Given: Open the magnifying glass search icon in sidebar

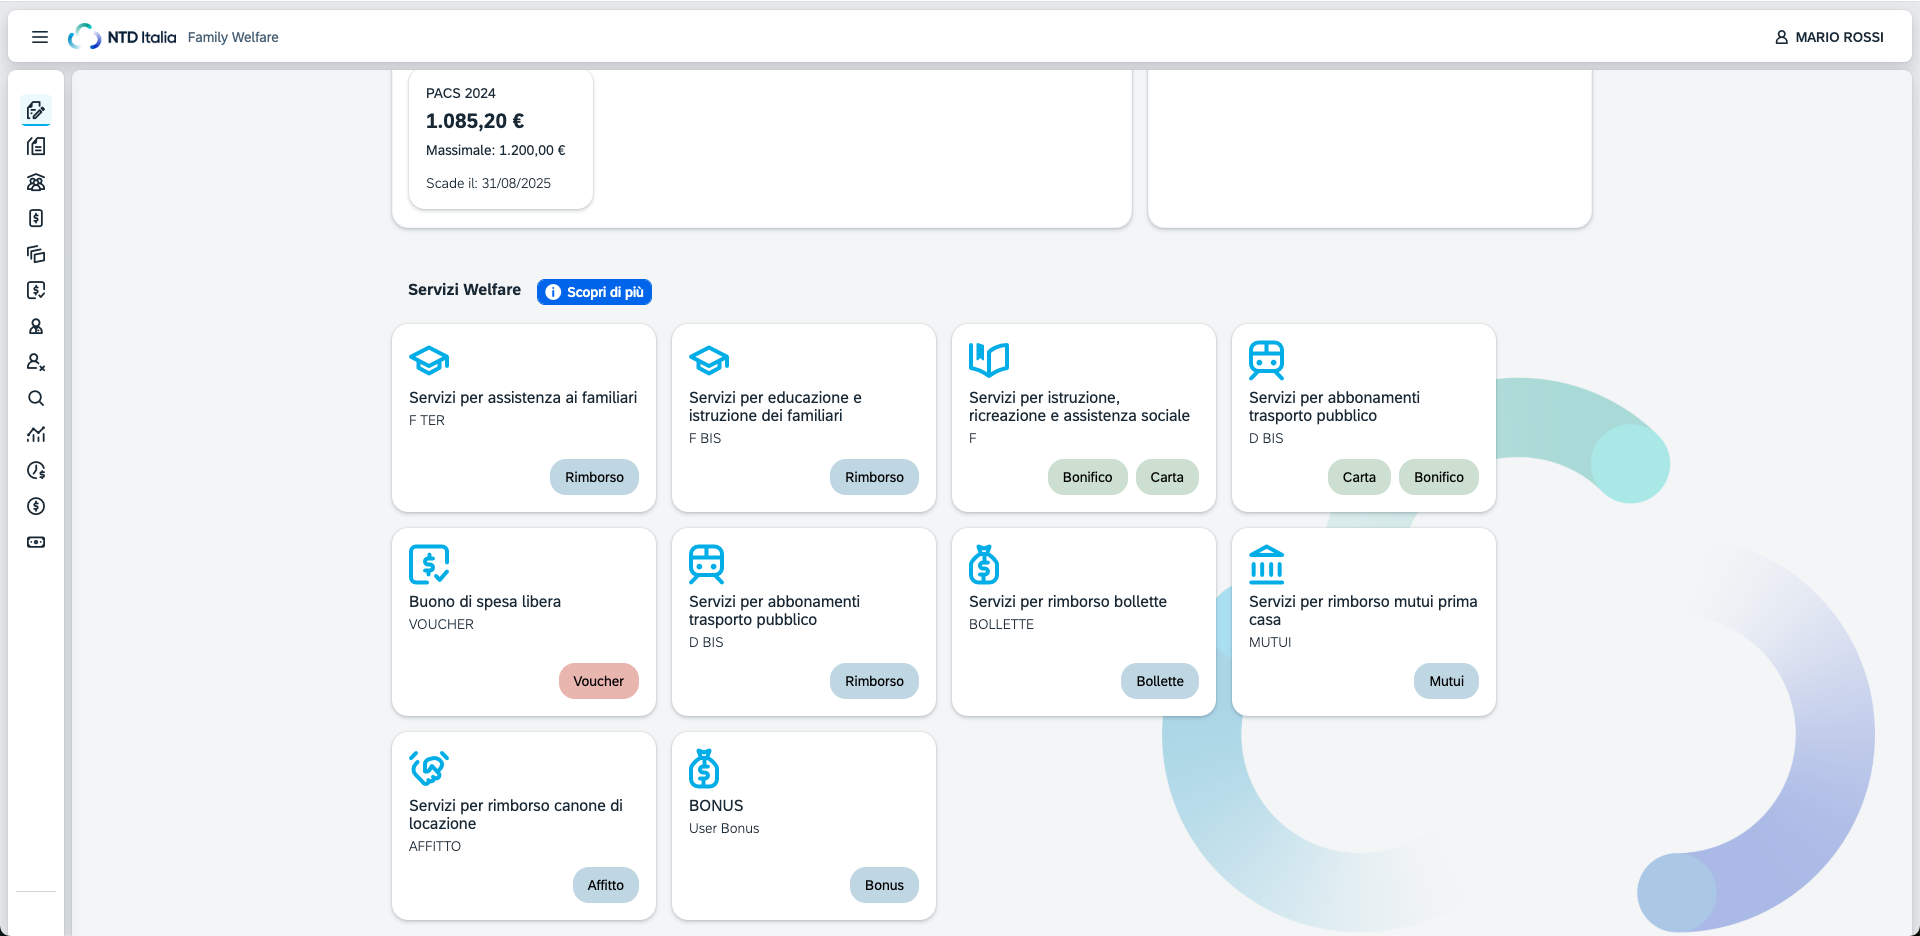Looking at the screenshot, I should [x=36, y=398].
